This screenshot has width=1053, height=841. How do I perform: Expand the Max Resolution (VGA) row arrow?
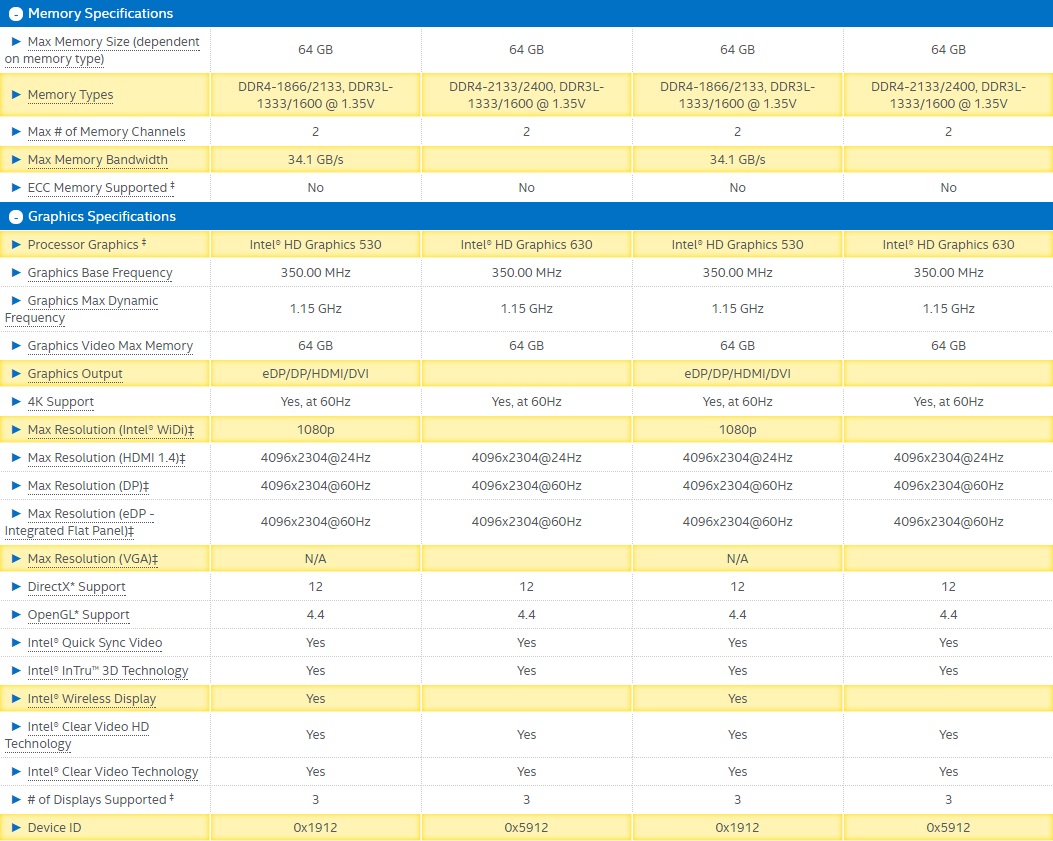(16, 559)
